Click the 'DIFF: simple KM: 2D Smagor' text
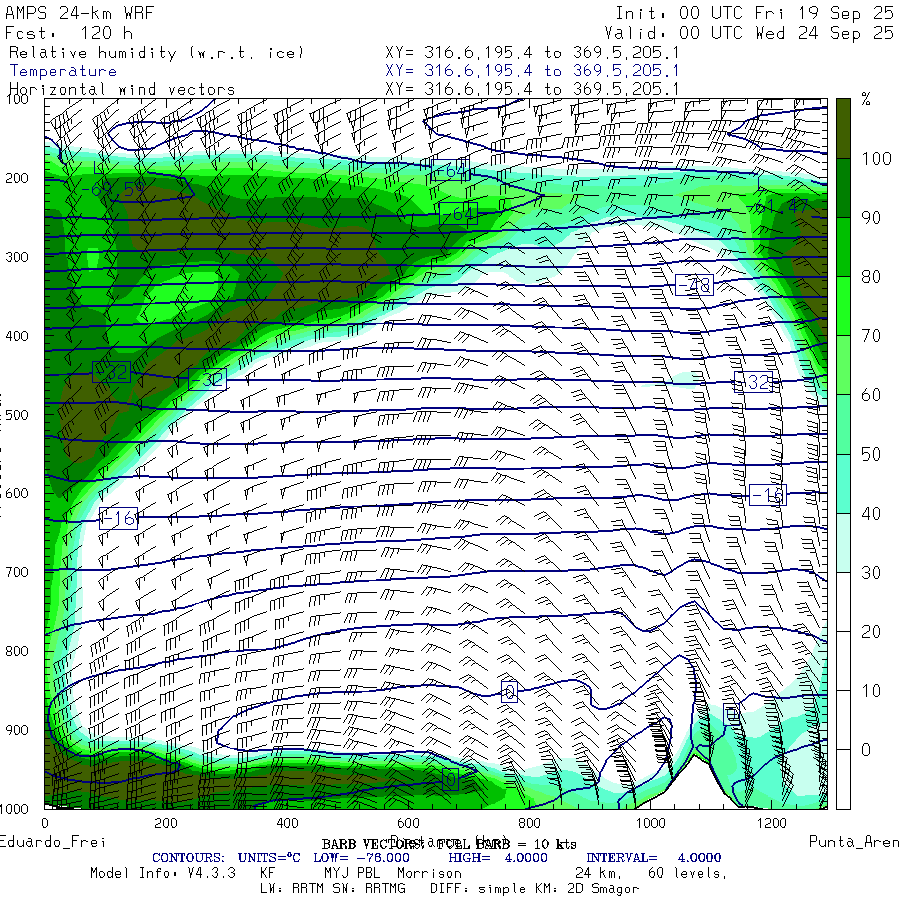Image resolution: width=900 pixels, height=900 pixels. tap(534, 889)
